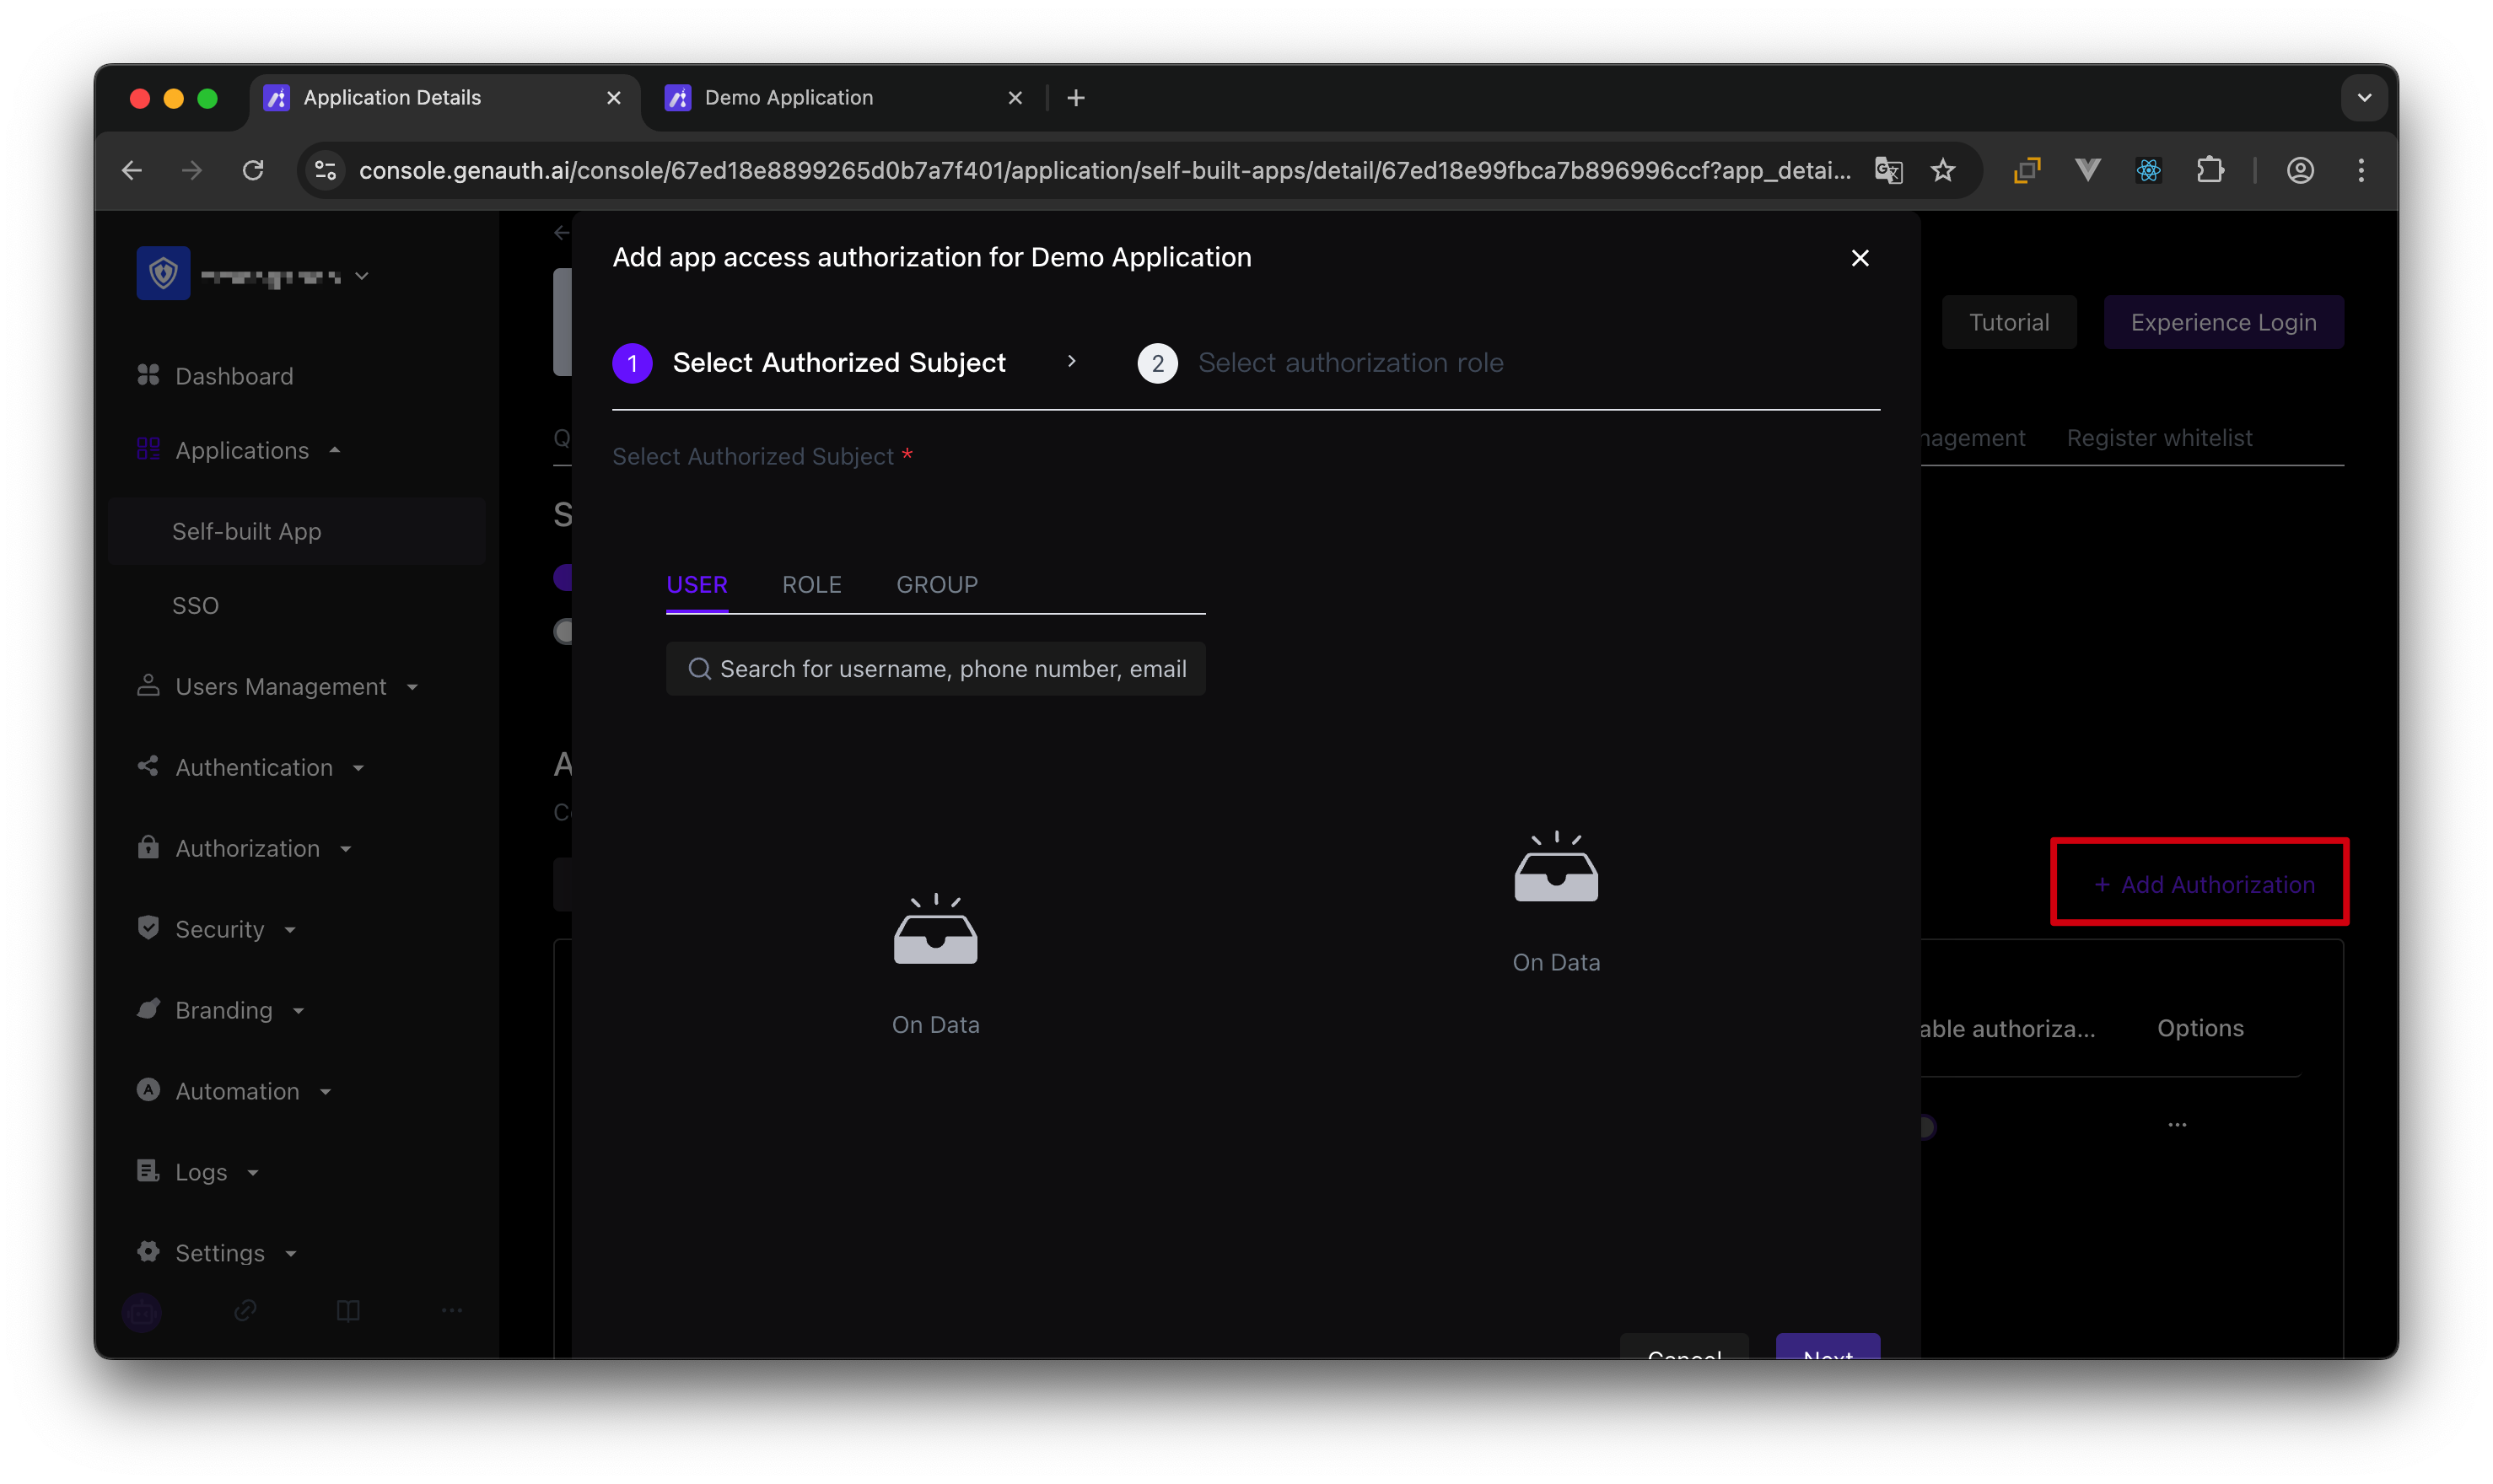Close the authorization dialog with X
This screenshot has width=2493, height=1484.
point(1860,258)
